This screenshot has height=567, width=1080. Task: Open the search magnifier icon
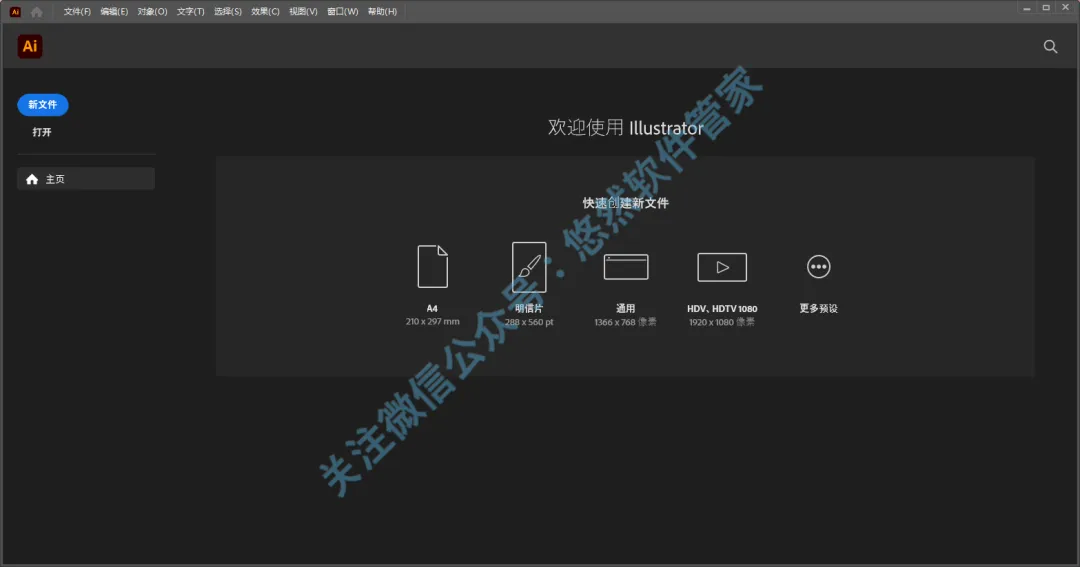pyautogui.click(x=1050, y=47)
